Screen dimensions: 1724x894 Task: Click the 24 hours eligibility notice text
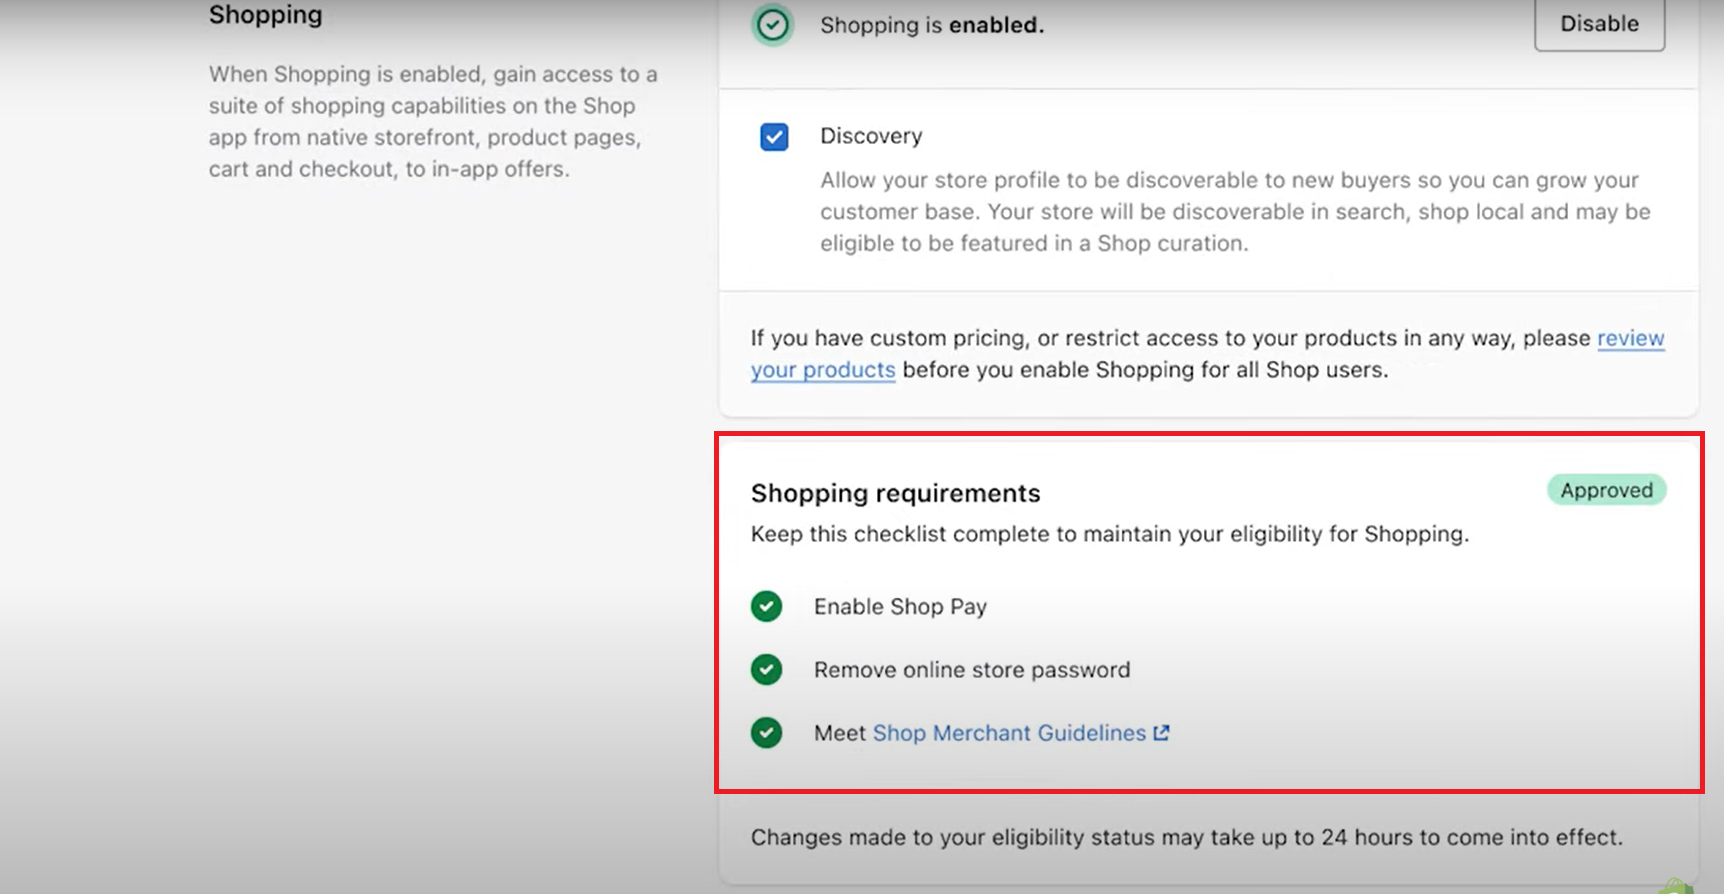click(1187, 837)
